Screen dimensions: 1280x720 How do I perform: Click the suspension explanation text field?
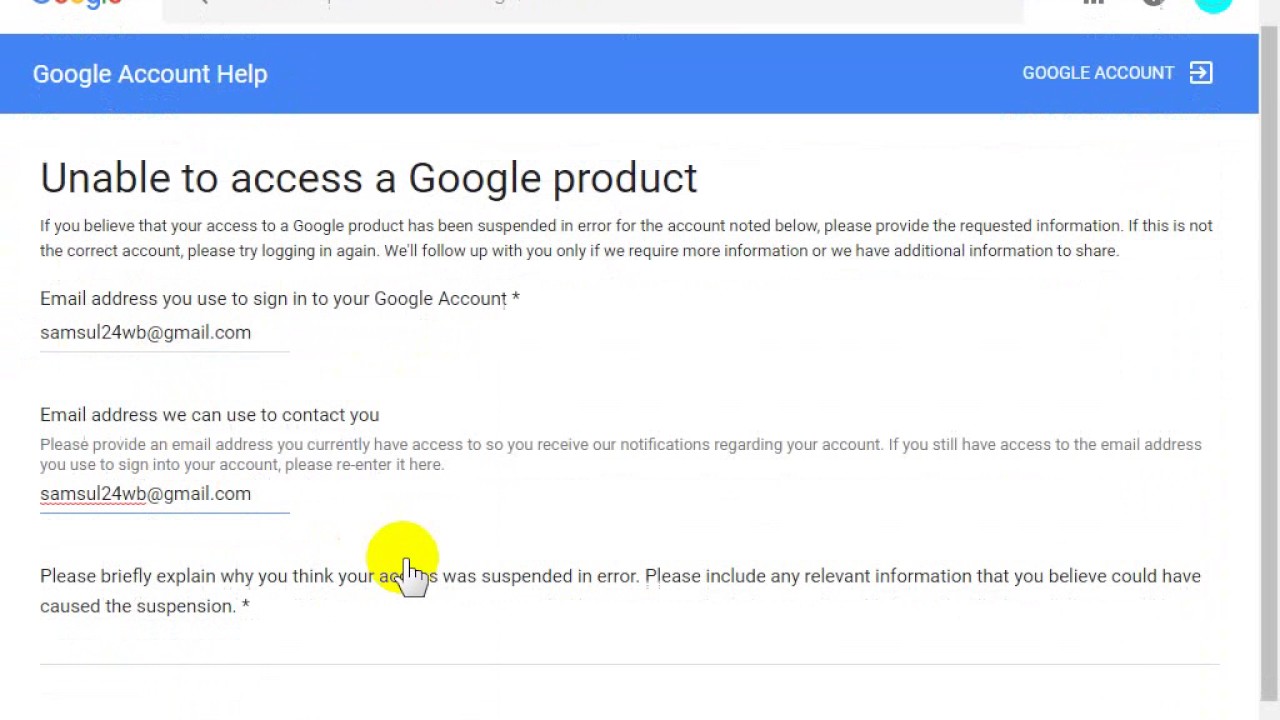[630, 646]
